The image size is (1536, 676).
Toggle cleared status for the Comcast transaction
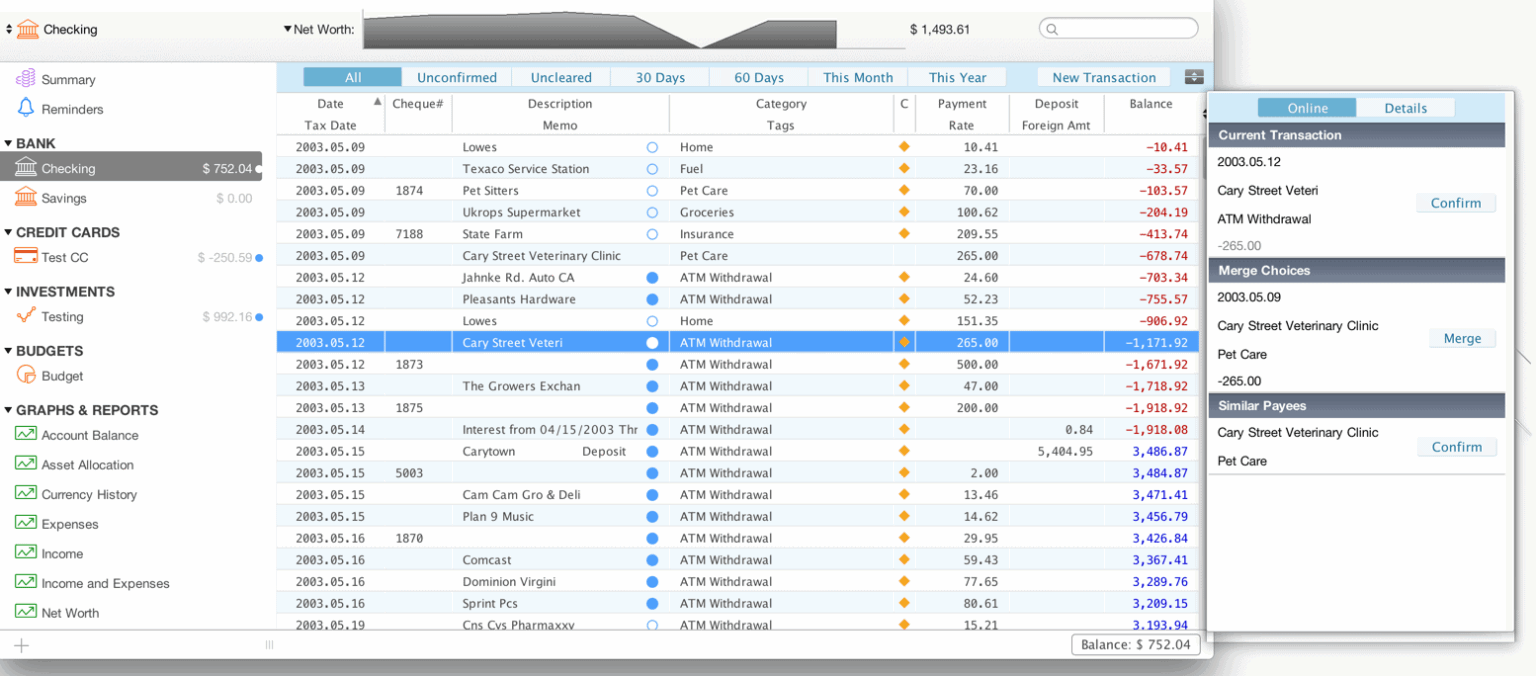651,559
